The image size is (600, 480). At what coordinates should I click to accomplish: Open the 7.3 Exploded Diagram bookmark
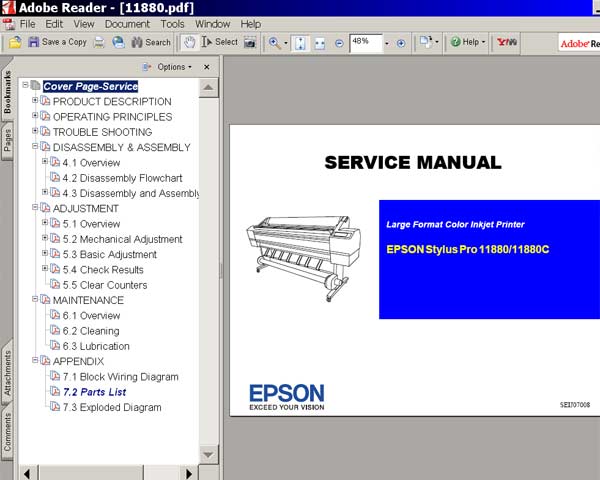pyautogui.click(x=112, y=408)
